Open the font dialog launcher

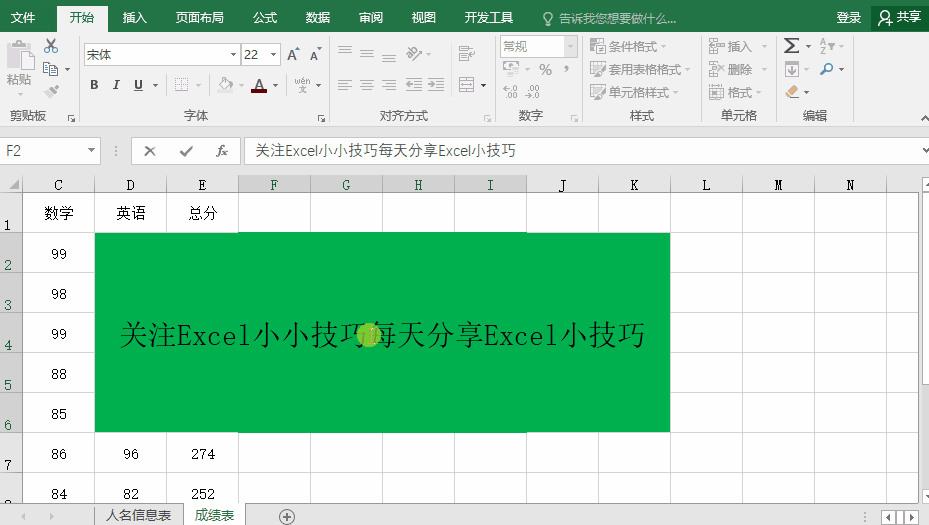coord(322,119)
